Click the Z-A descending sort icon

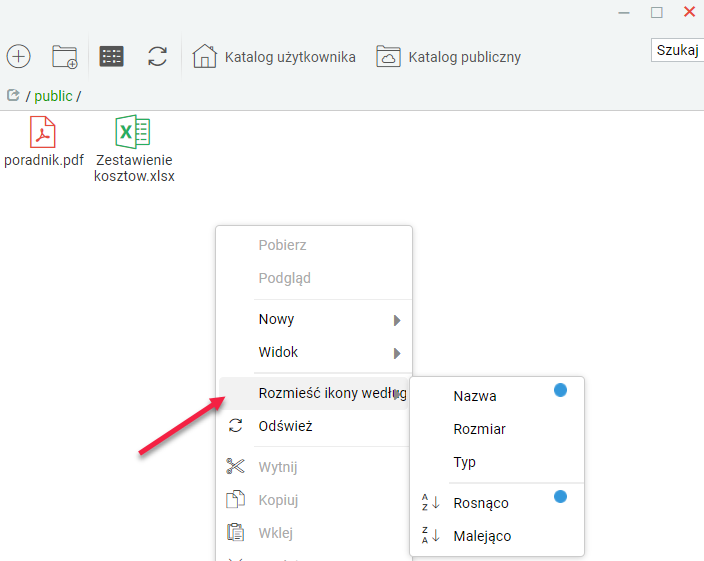click(x=431, y=535)
